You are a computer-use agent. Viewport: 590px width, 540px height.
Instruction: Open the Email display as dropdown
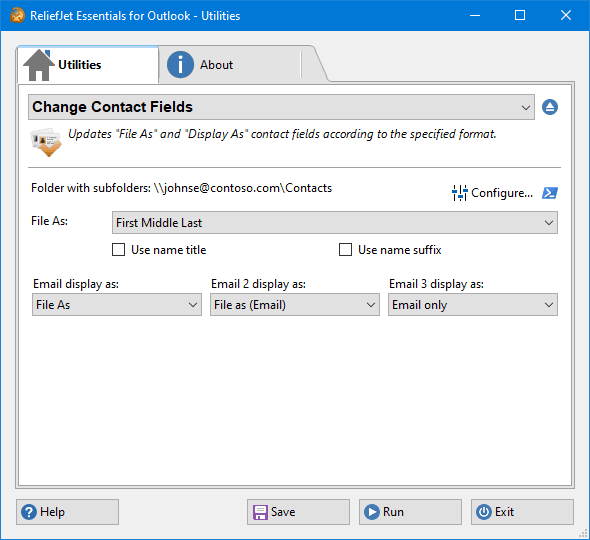coord(117,305)
